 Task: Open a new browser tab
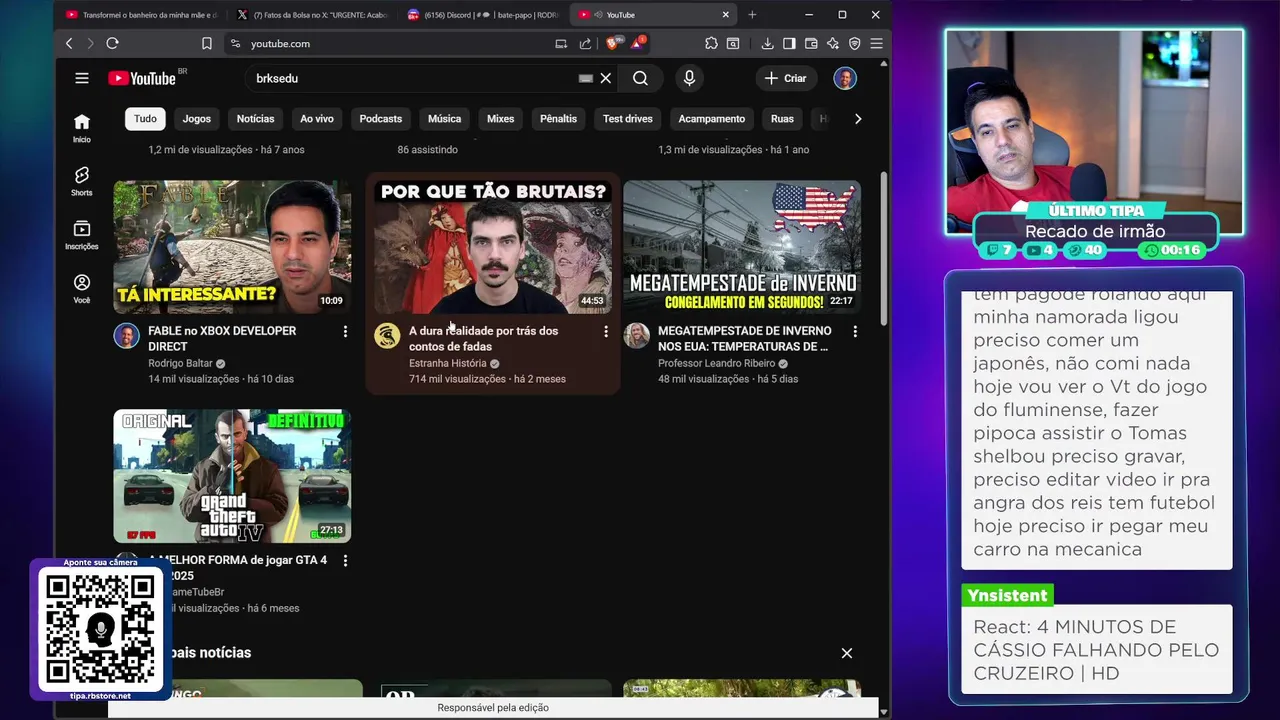(752, 14)
